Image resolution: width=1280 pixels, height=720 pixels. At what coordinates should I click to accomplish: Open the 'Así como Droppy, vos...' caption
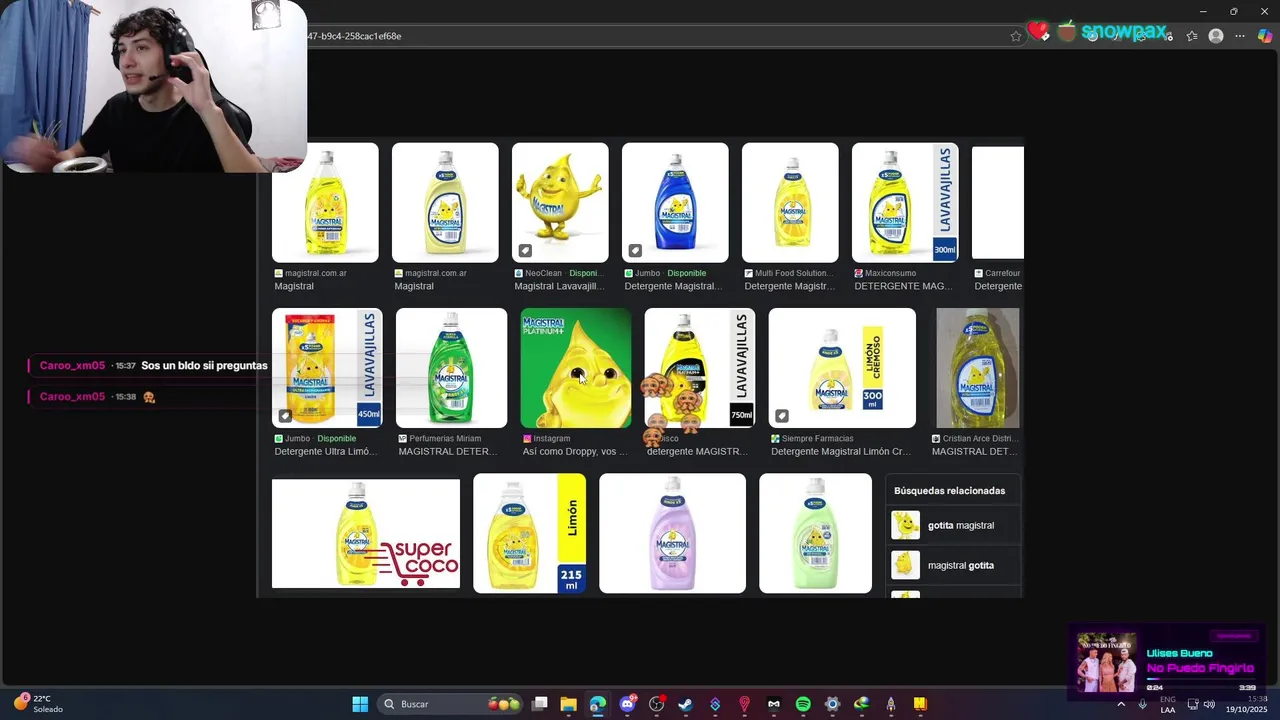[x=575, y=451]
